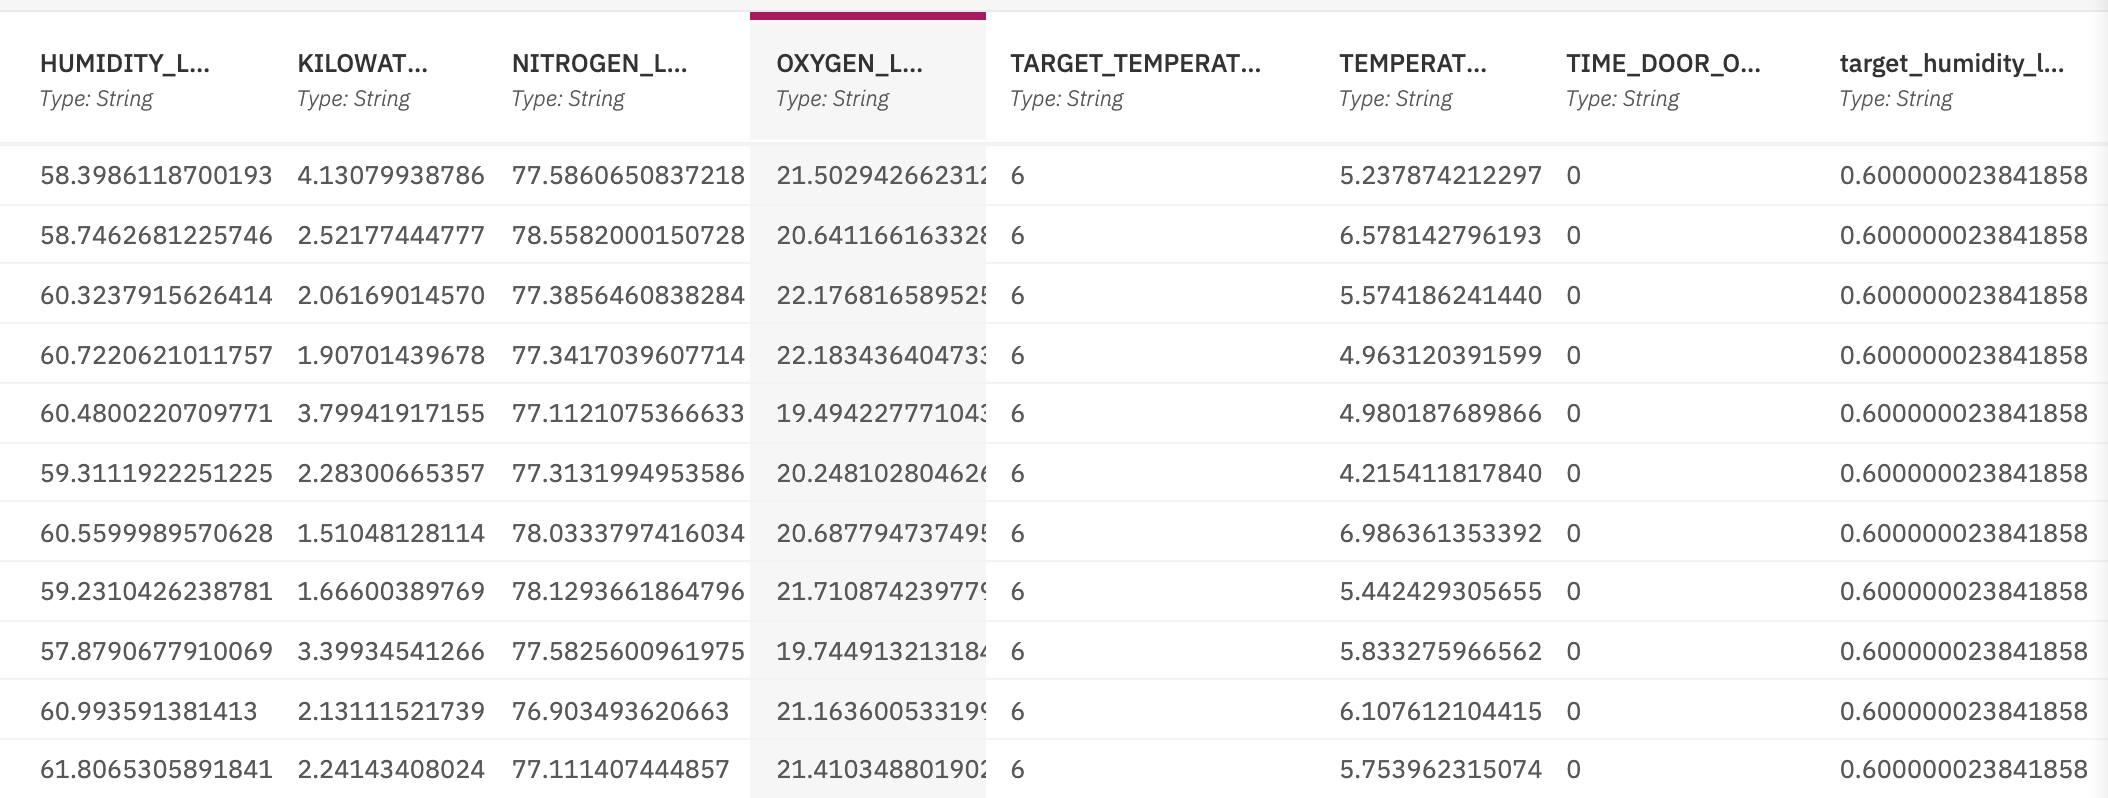Click humidity cell 59.2310426238781
This screenshot has width=2108, height=798.
[x=156, y=592]
